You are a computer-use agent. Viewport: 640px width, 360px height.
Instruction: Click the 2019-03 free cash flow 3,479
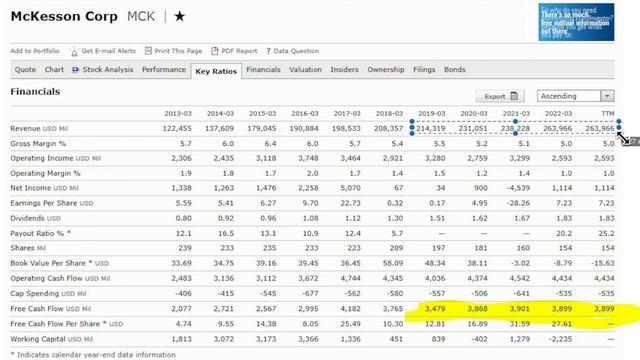click(x=435, y=309)
